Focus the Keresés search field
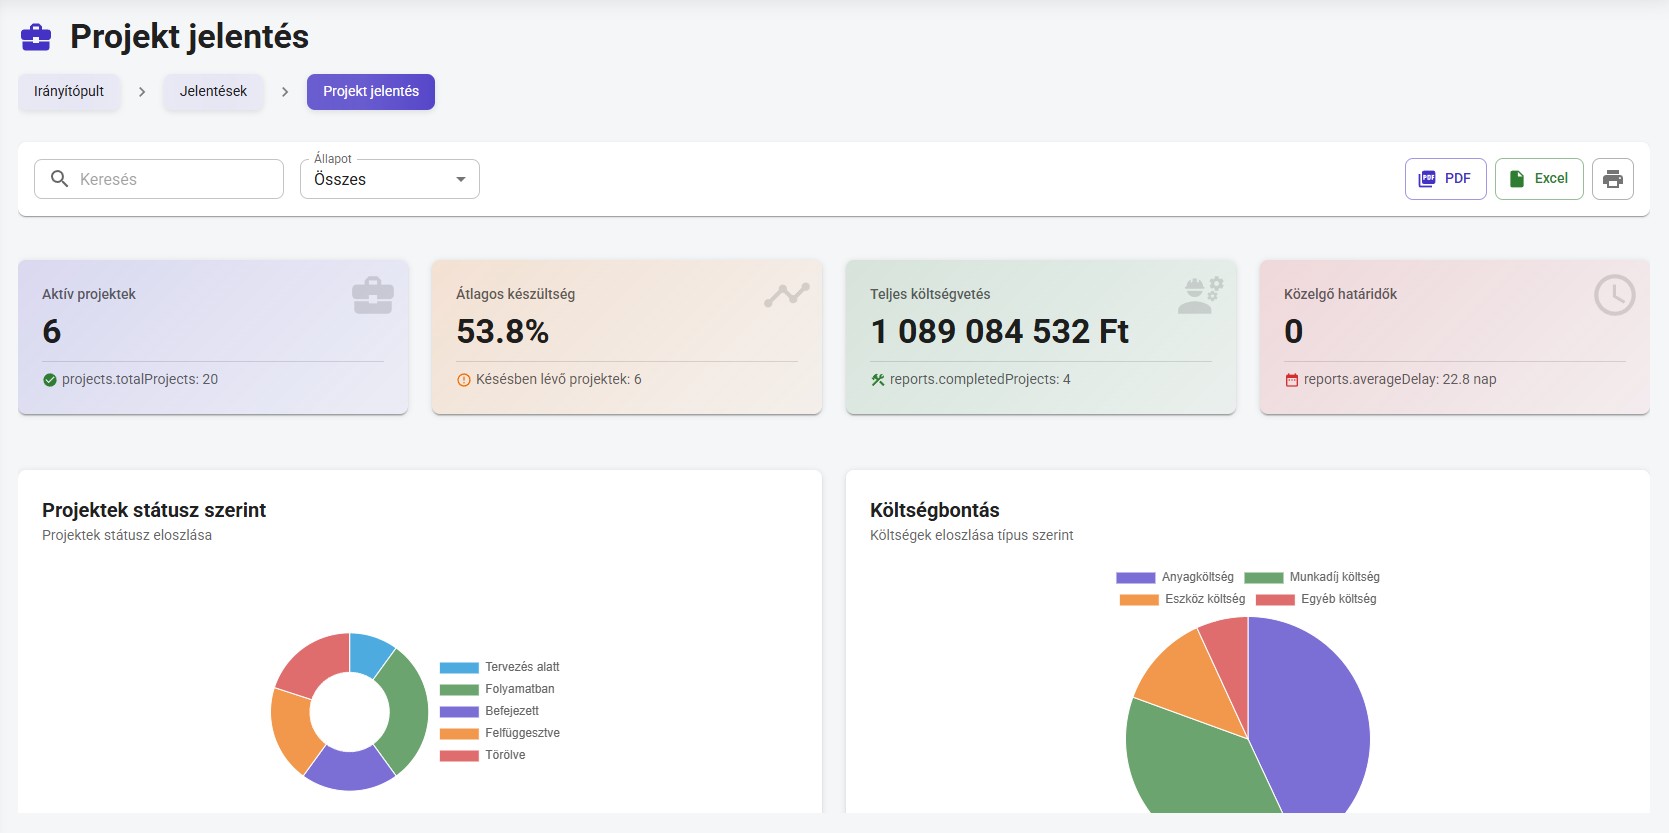Viewport: 1669px width, 833px height. (170, 179)
